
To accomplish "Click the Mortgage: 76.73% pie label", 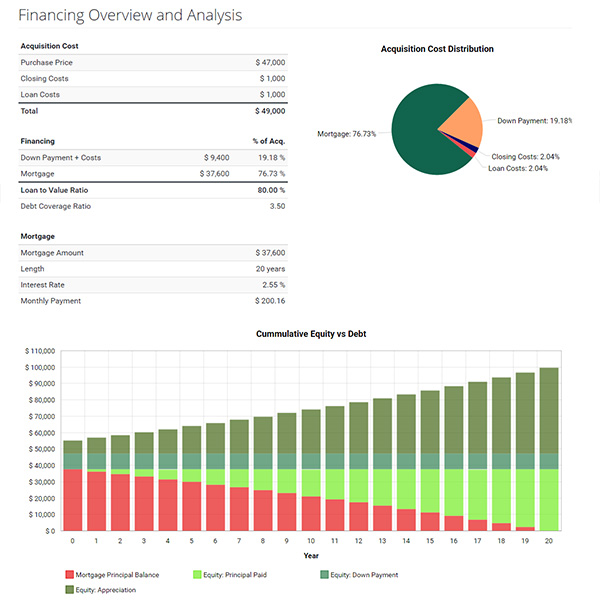I will [346, 134].
